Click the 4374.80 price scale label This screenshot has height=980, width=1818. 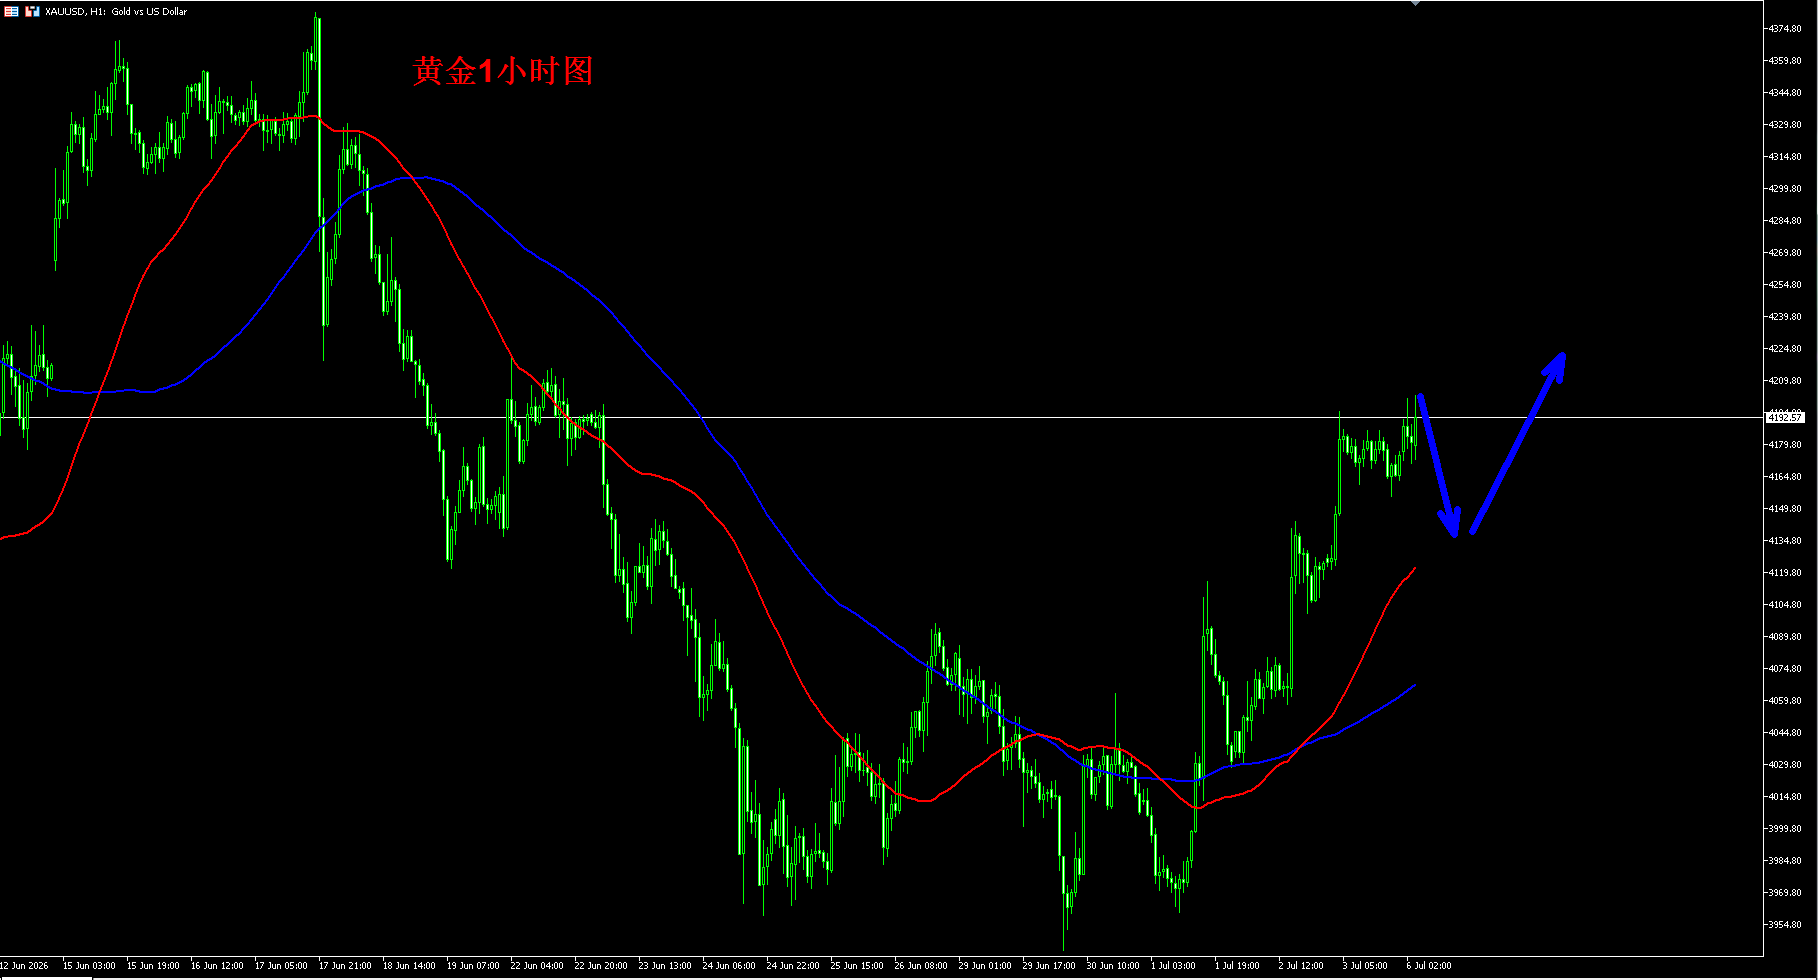[1785, 29]
